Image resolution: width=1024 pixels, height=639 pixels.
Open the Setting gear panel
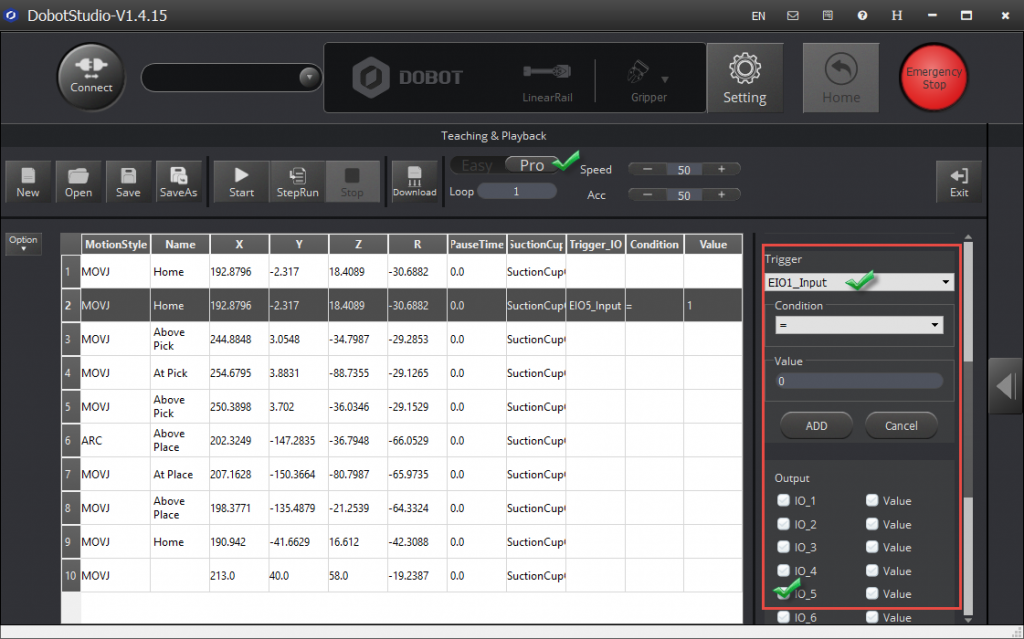[x=744, y=78]
